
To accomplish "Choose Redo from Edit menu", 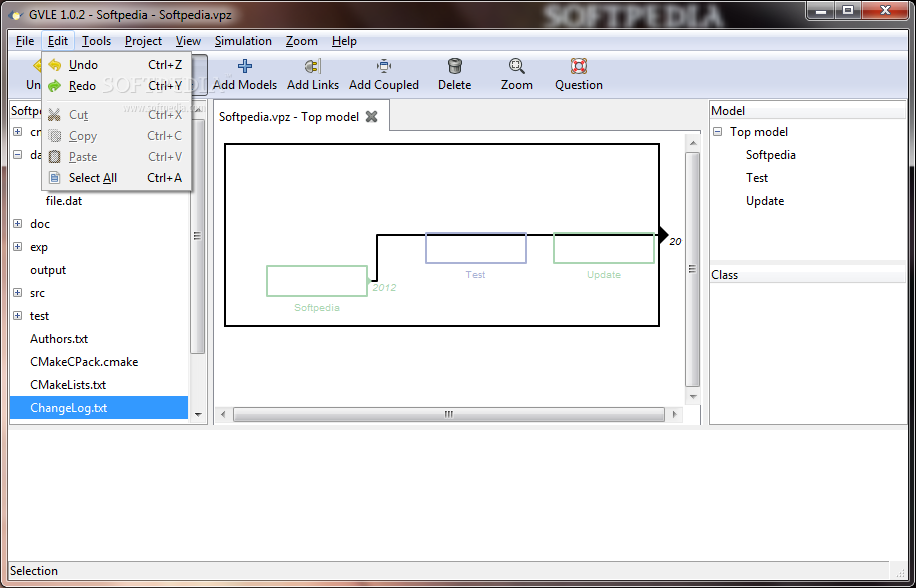I will (116, 86).
